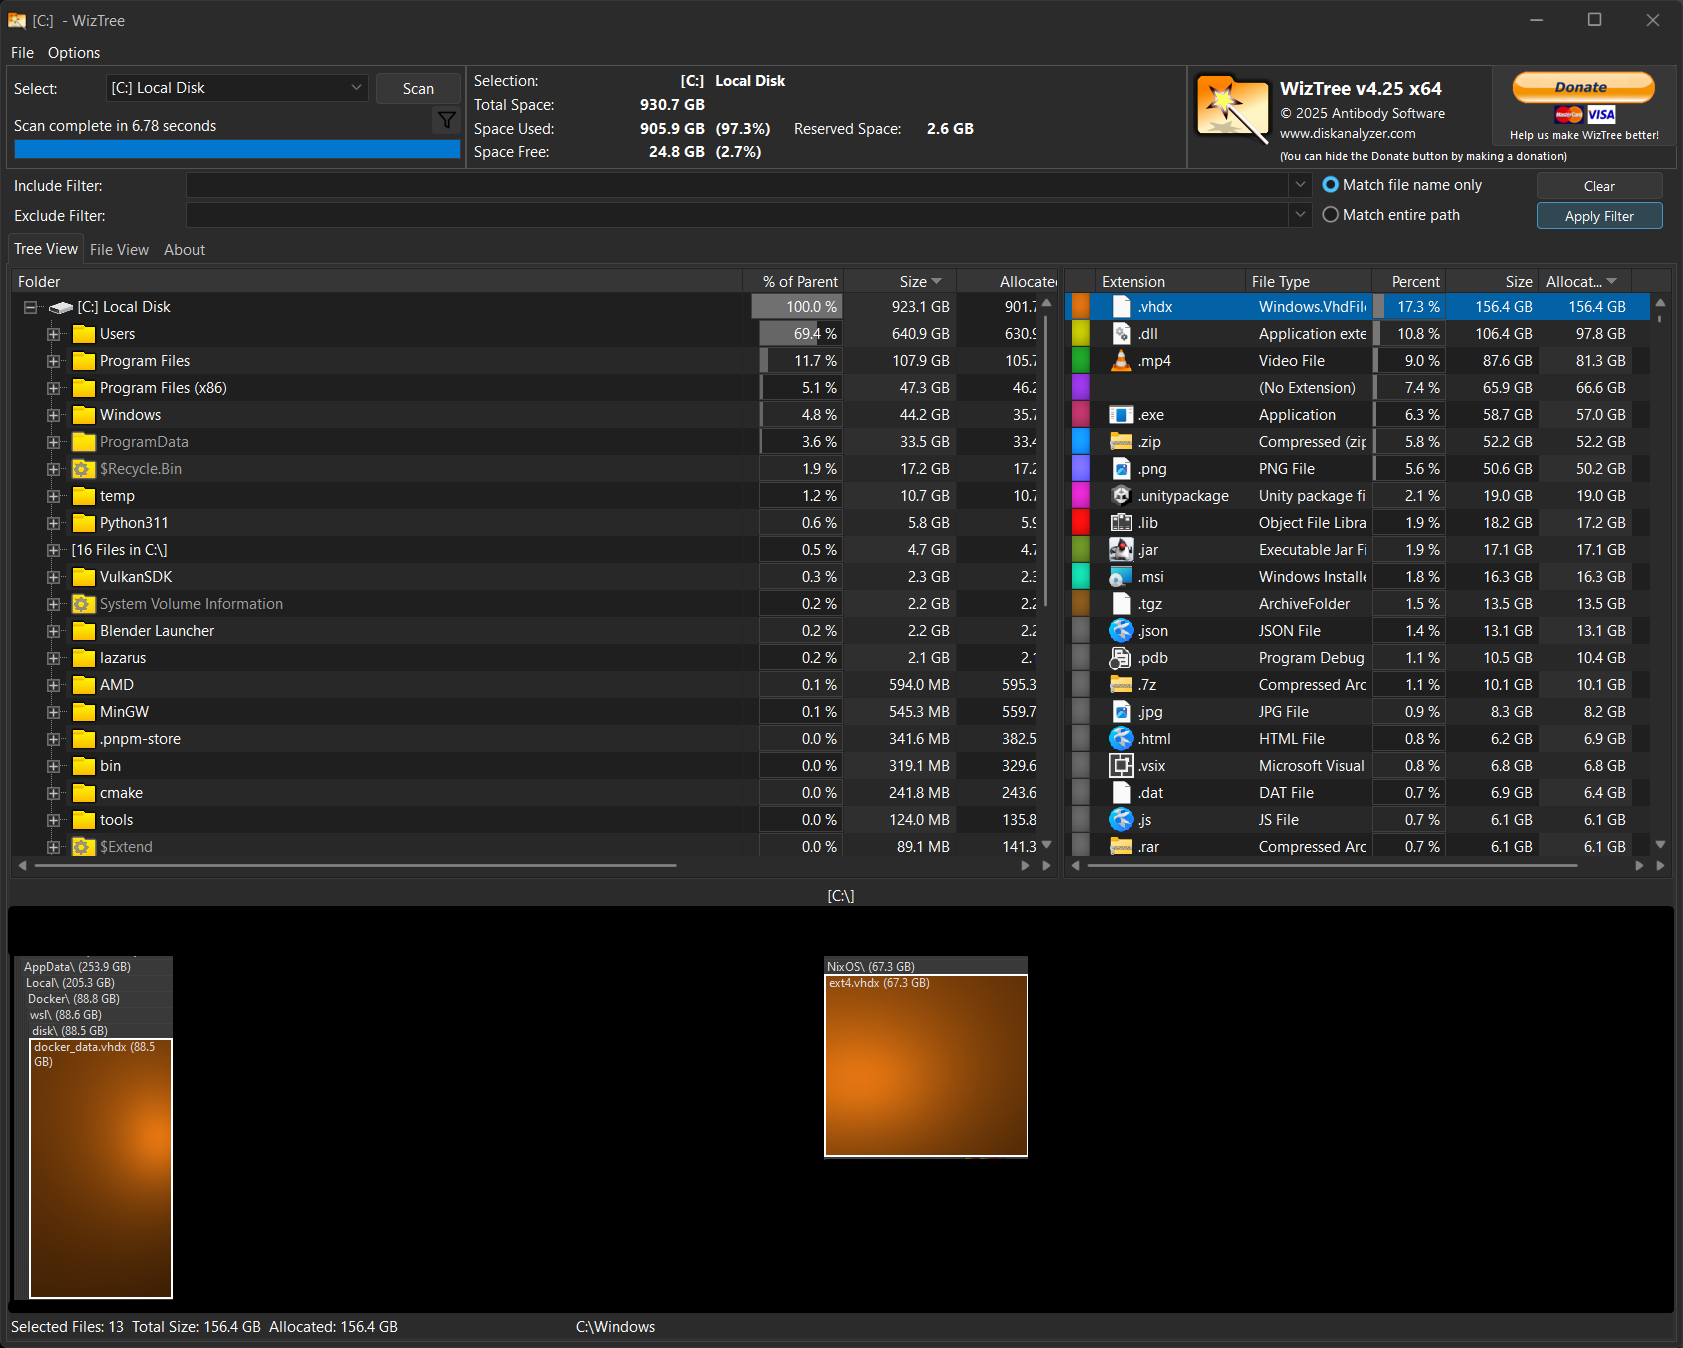Image resolution: width=1683 pixels, height=1348 pixels.
Task: Click the orange swatch for .vhdx
Action: [1080, 307]
